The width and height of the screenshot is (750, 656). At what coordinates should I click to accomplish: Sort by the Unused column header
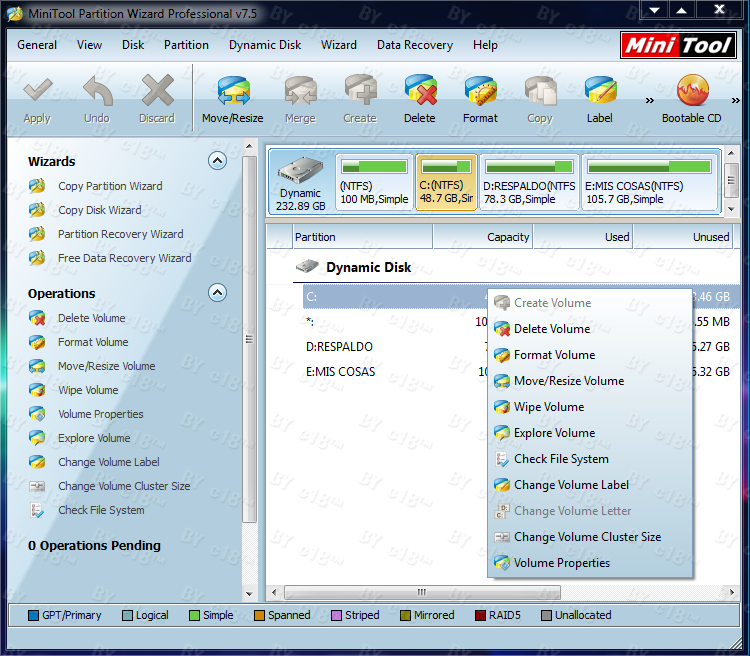(683, 237)
